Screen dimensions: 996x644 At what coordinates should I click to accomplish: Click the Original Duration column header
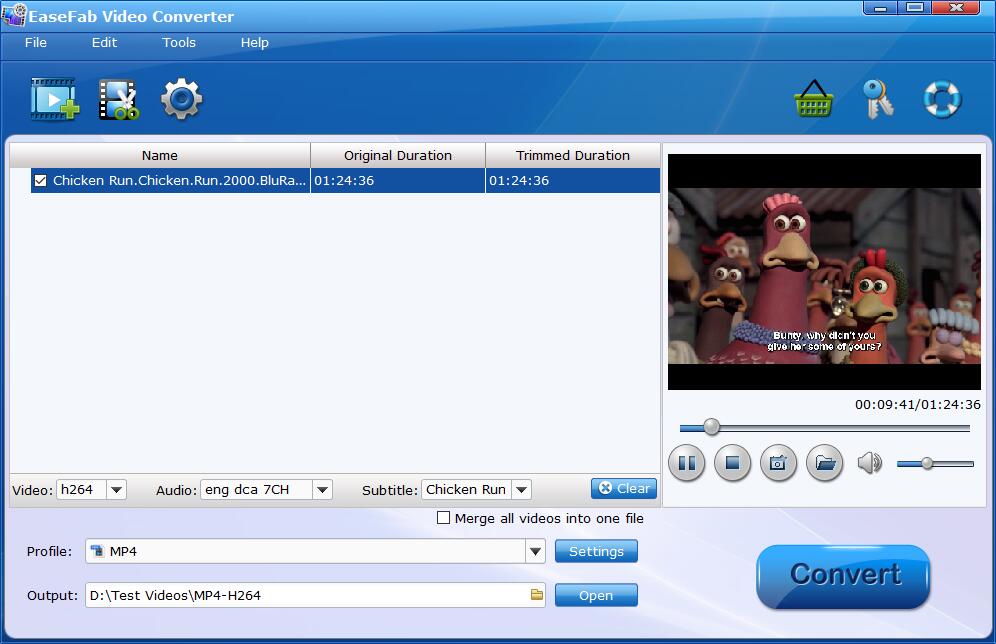coord(398,156)
